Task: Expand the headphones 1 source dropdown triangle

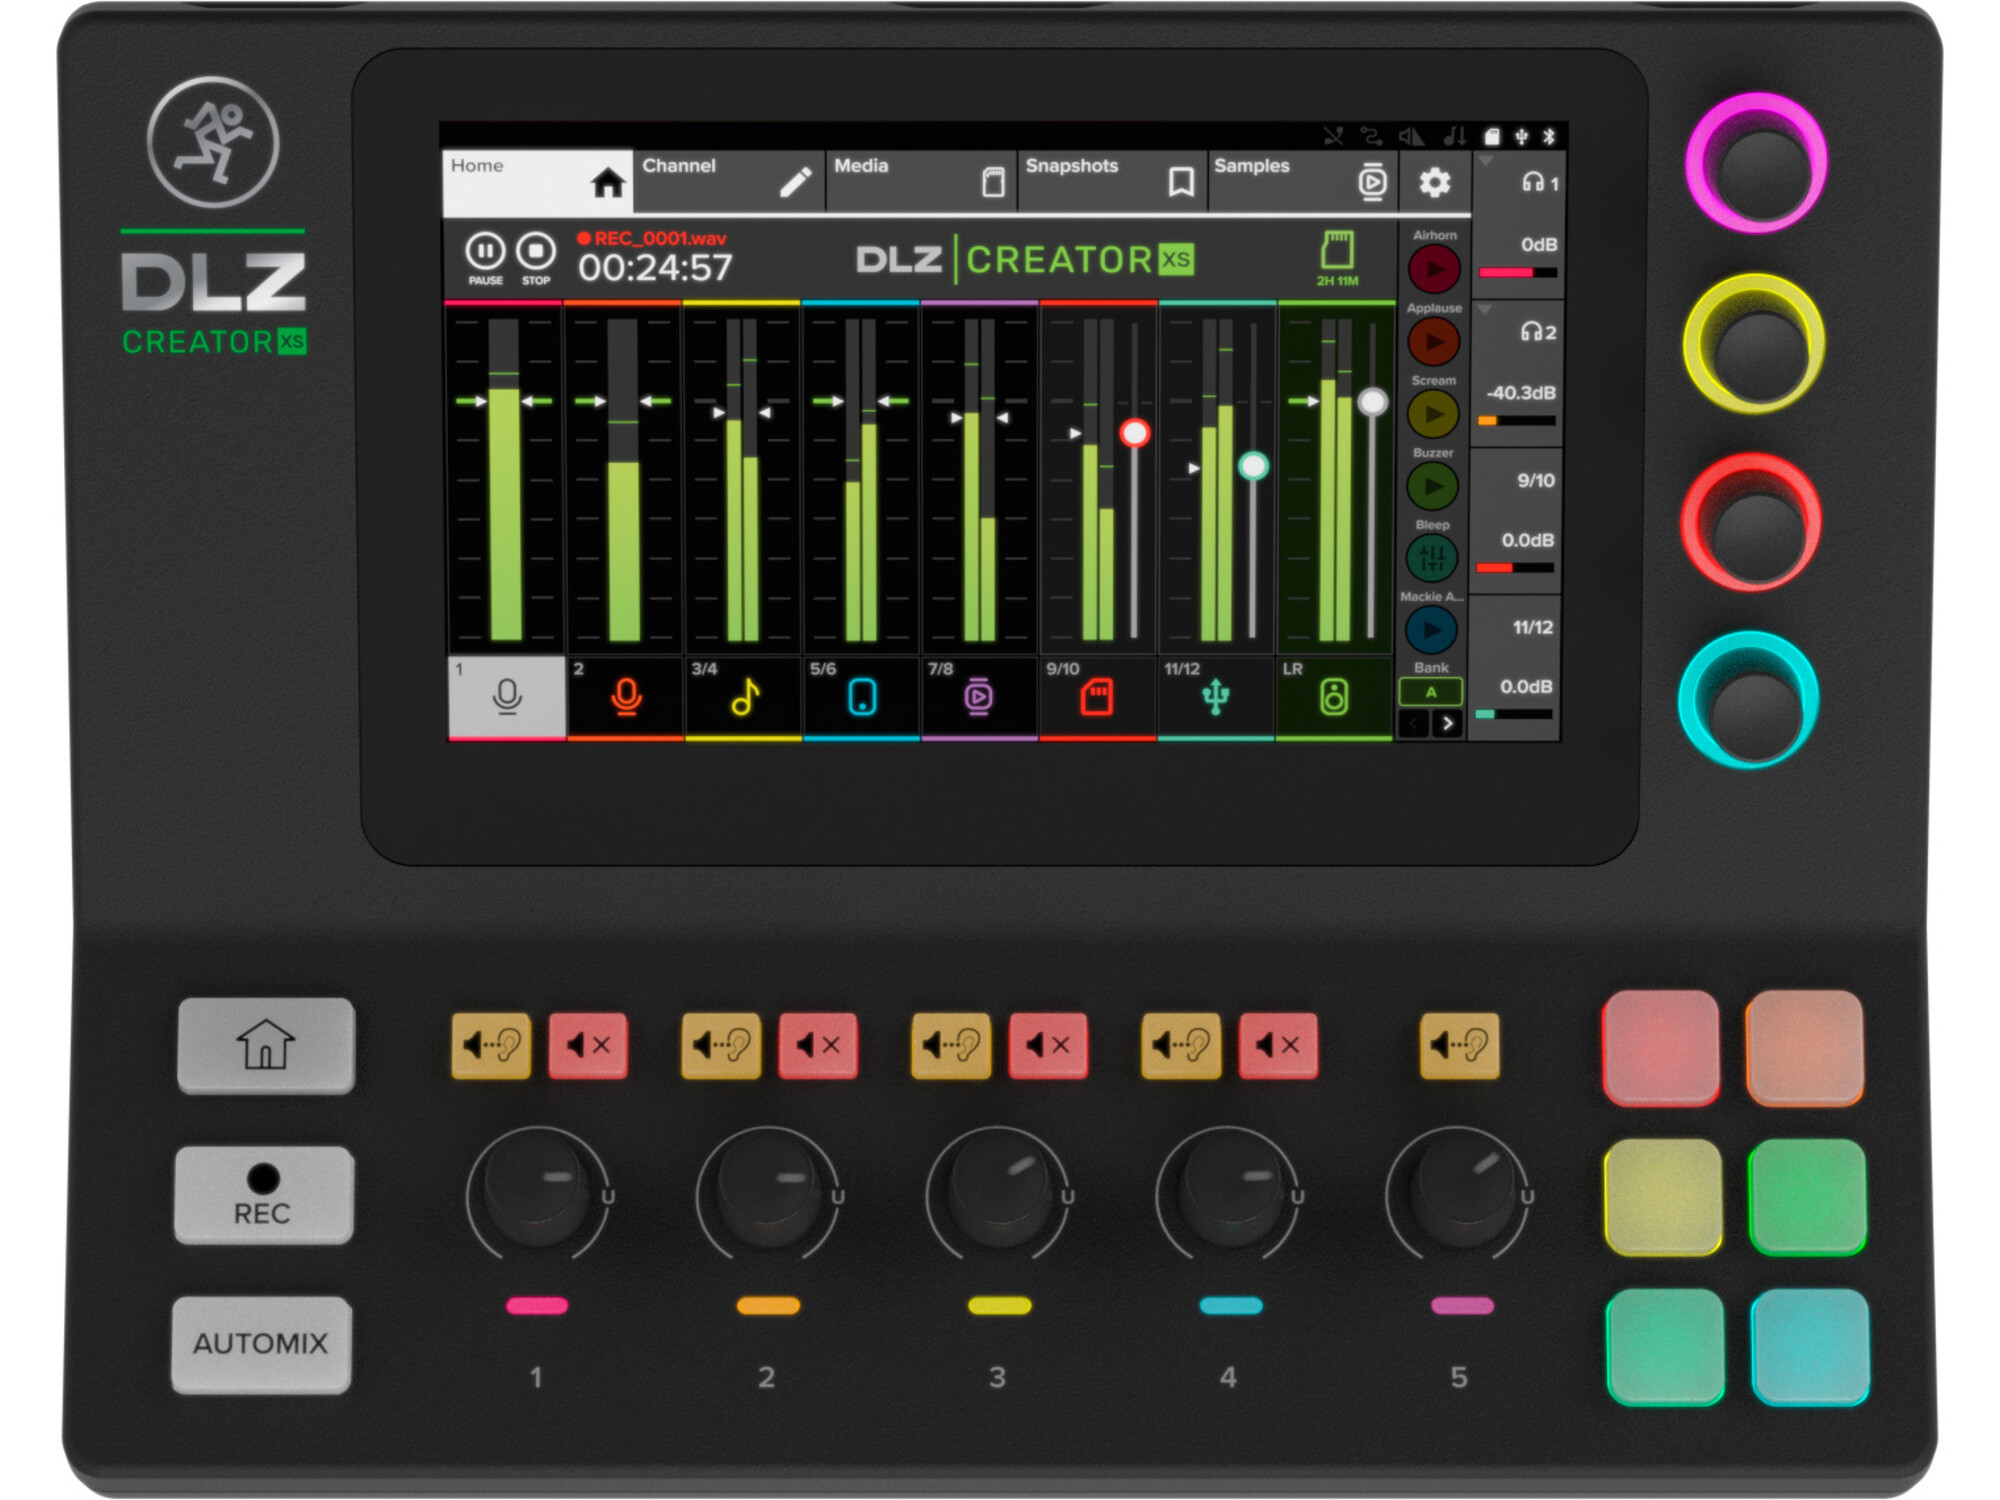Action: click(x=1486, y=161)
